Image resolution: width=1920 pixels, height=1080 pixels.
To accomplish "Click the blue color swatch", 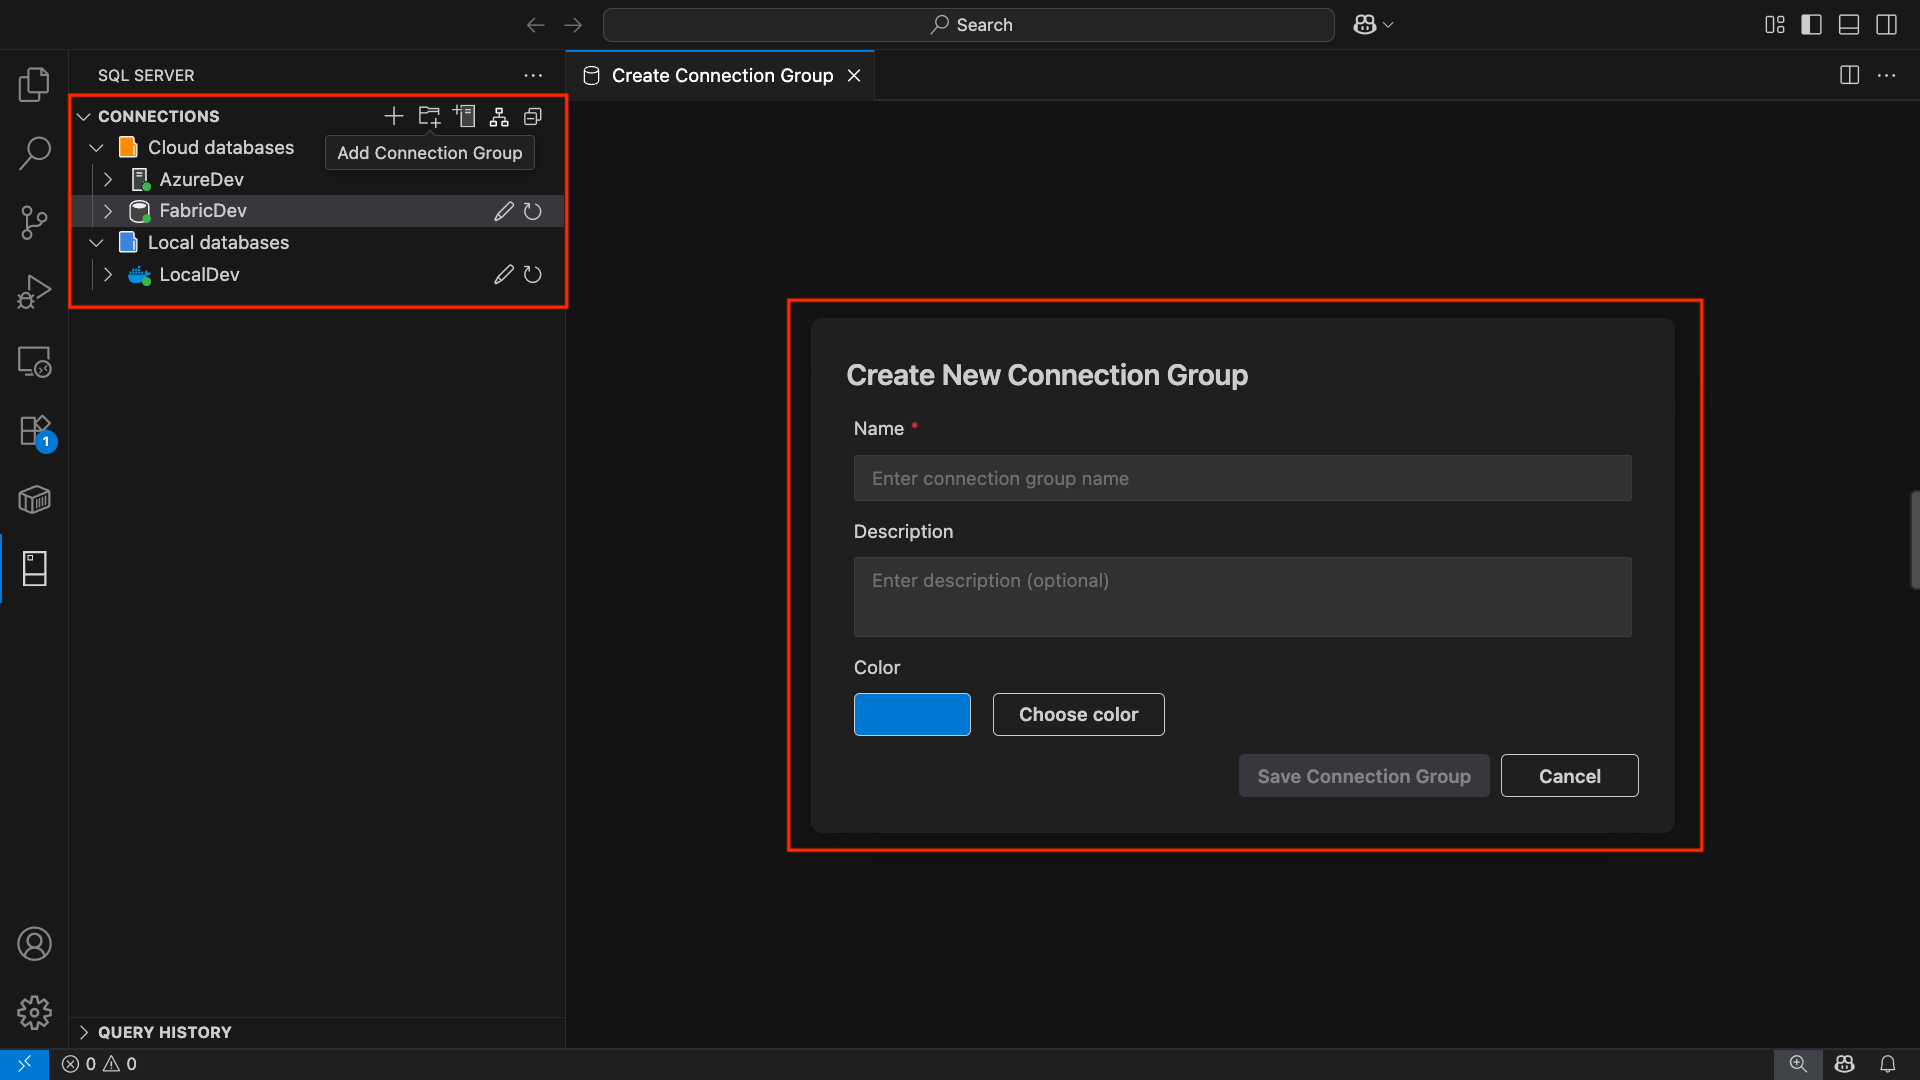I will (912, 714).
